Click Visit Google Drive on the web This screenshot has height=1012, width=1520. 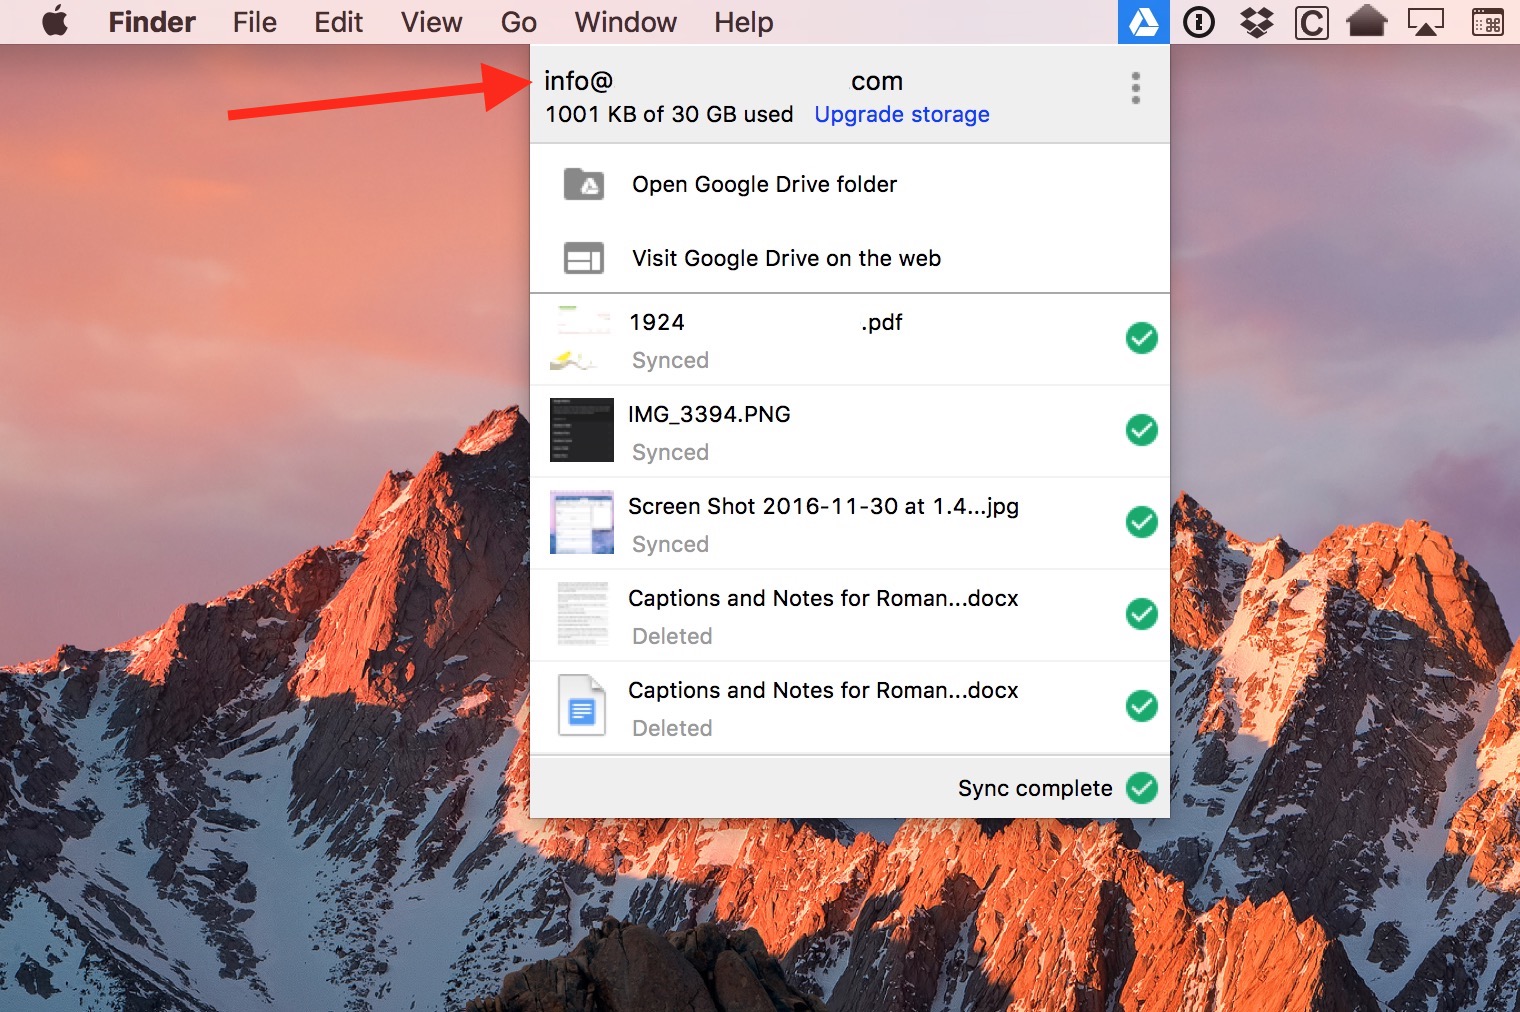(850, 258)
